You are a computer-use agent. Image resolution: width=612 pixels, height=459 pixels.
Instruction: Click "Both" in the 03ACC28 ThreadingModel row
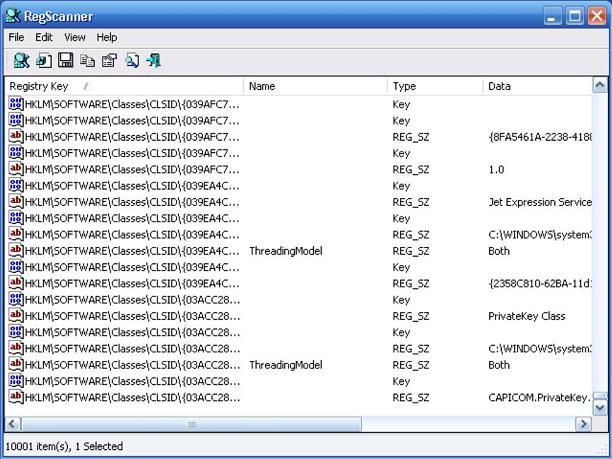[x=499, y=365]
